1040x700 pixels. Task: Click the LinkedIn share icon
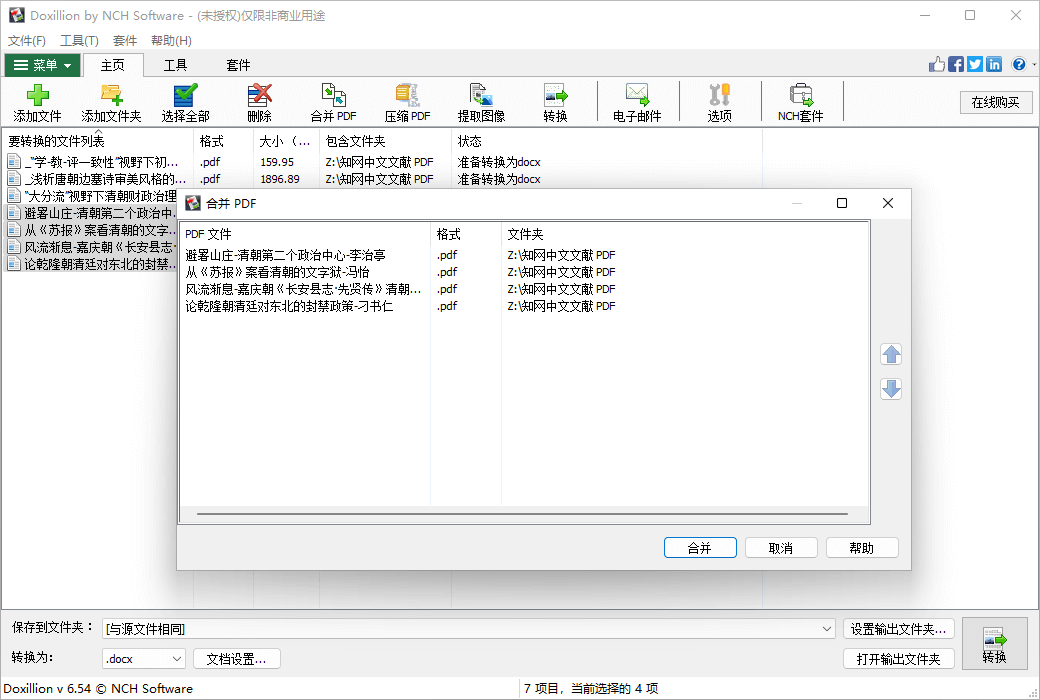coord(994,64)
